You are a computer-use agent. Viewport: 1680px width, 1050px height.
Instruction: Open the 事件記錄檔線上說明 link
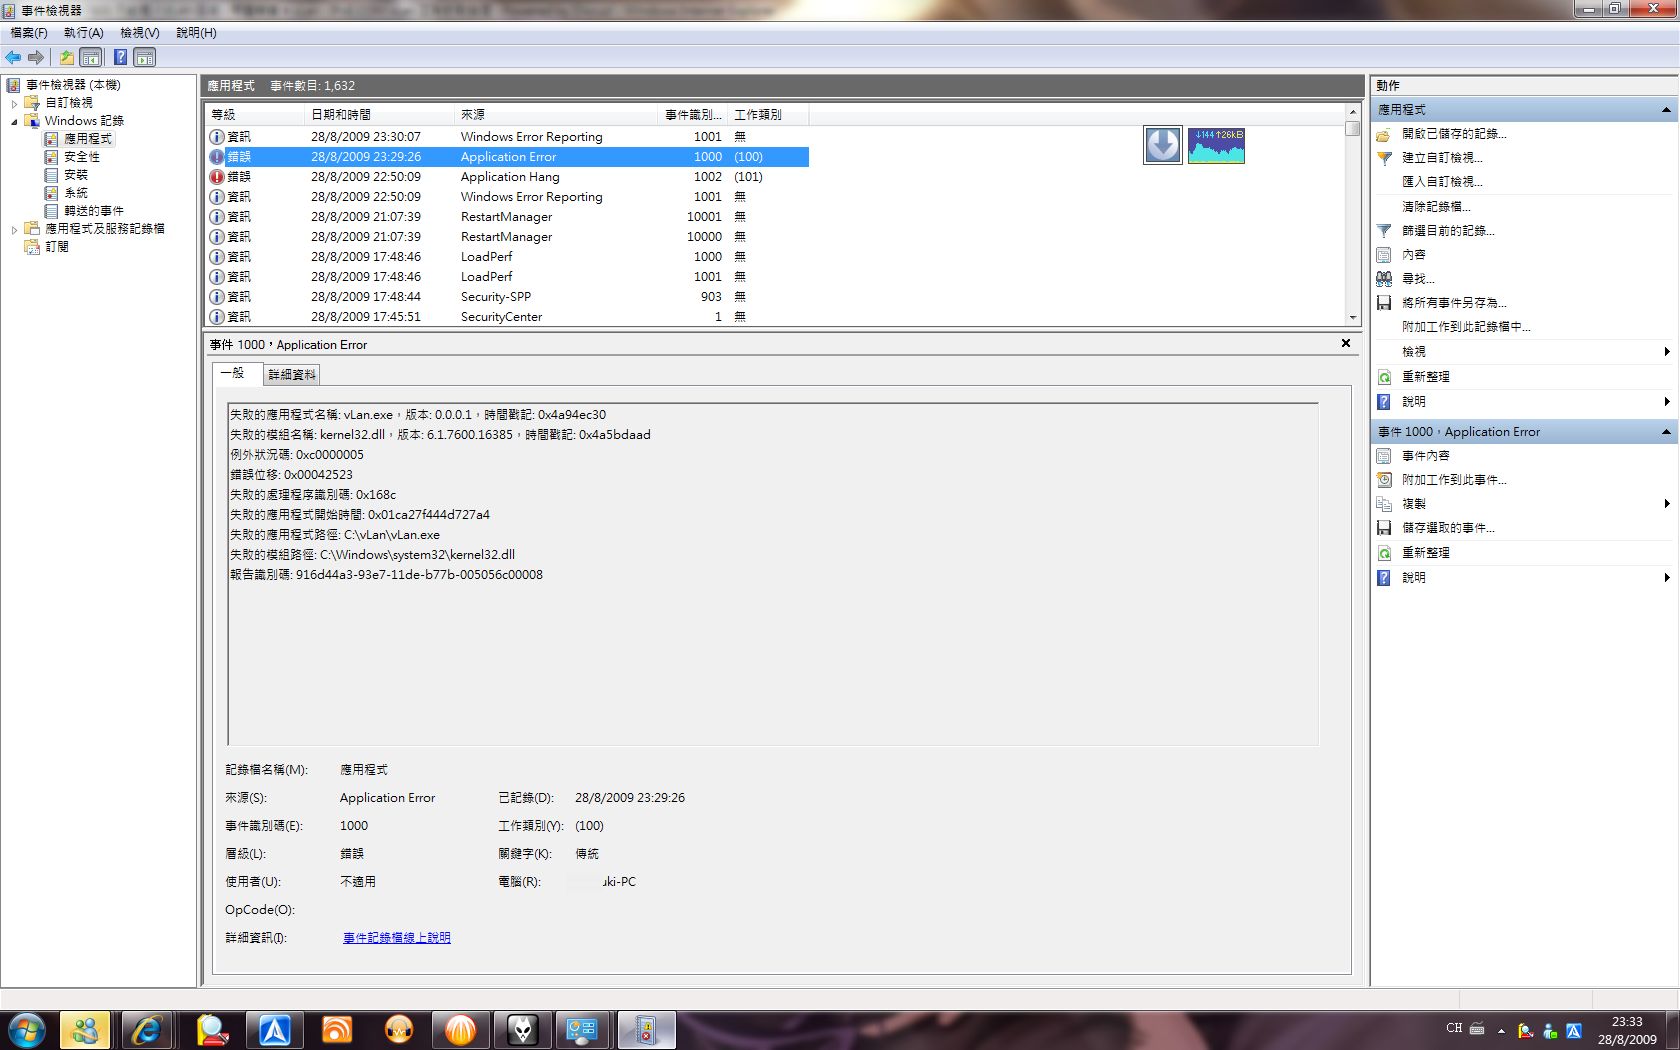[x=397, y=938]
